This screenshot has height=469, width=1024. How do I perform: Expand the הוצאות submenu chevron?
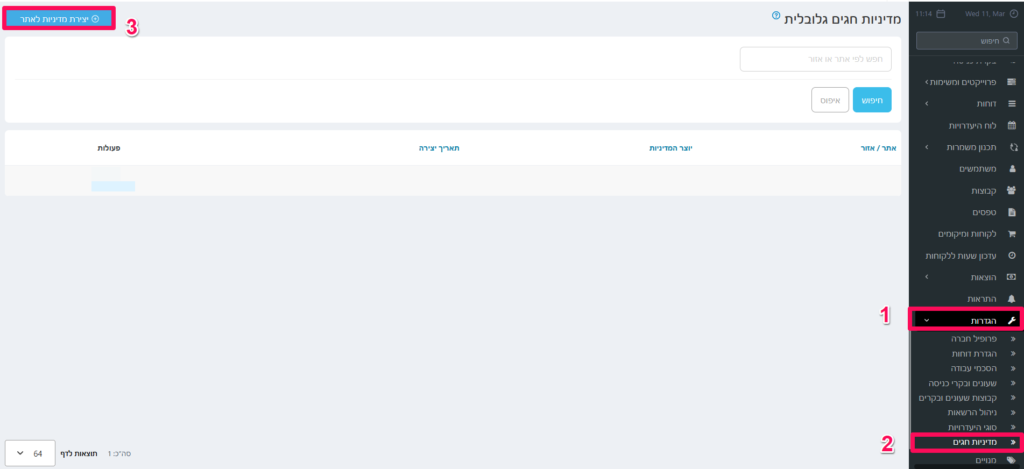(927, 277)
